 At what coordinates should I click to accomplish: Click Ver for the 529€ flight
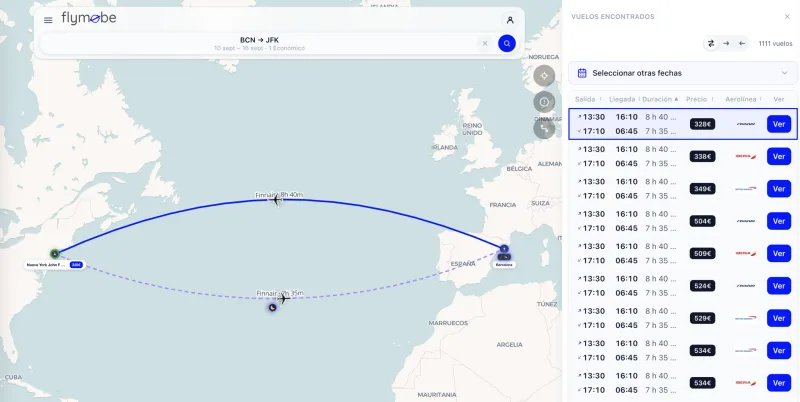tap(779, 318)
